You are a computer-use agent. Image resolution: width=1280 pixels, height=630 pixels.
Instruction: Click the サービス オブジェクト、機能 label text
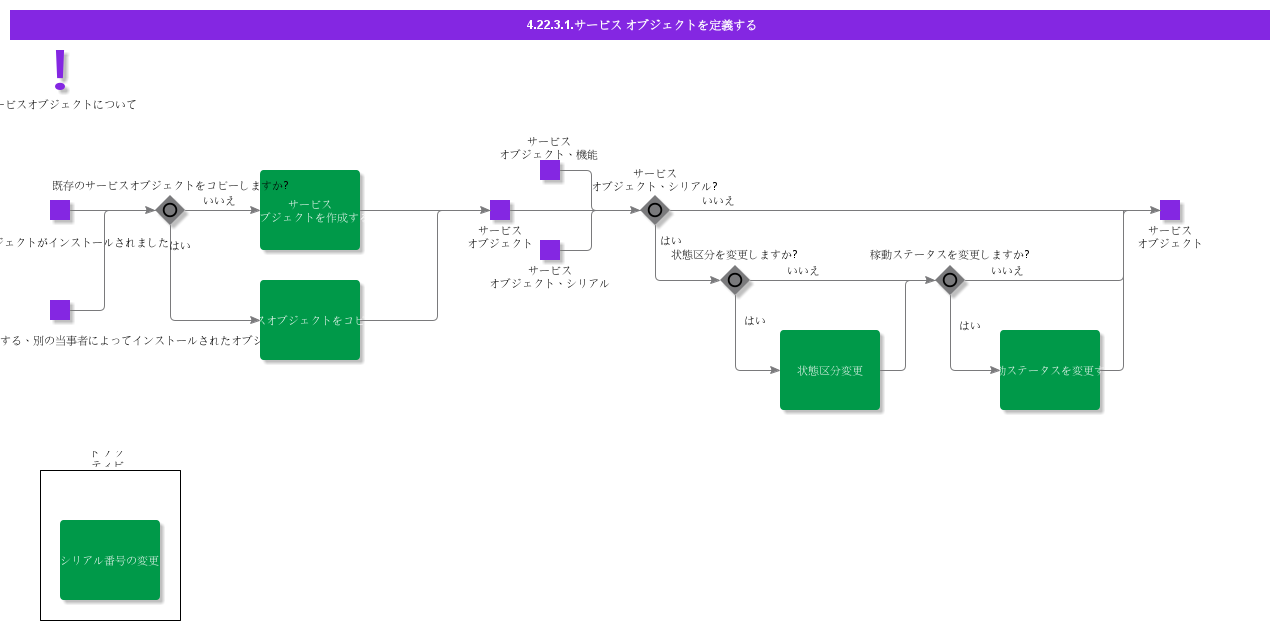[549, 148]
